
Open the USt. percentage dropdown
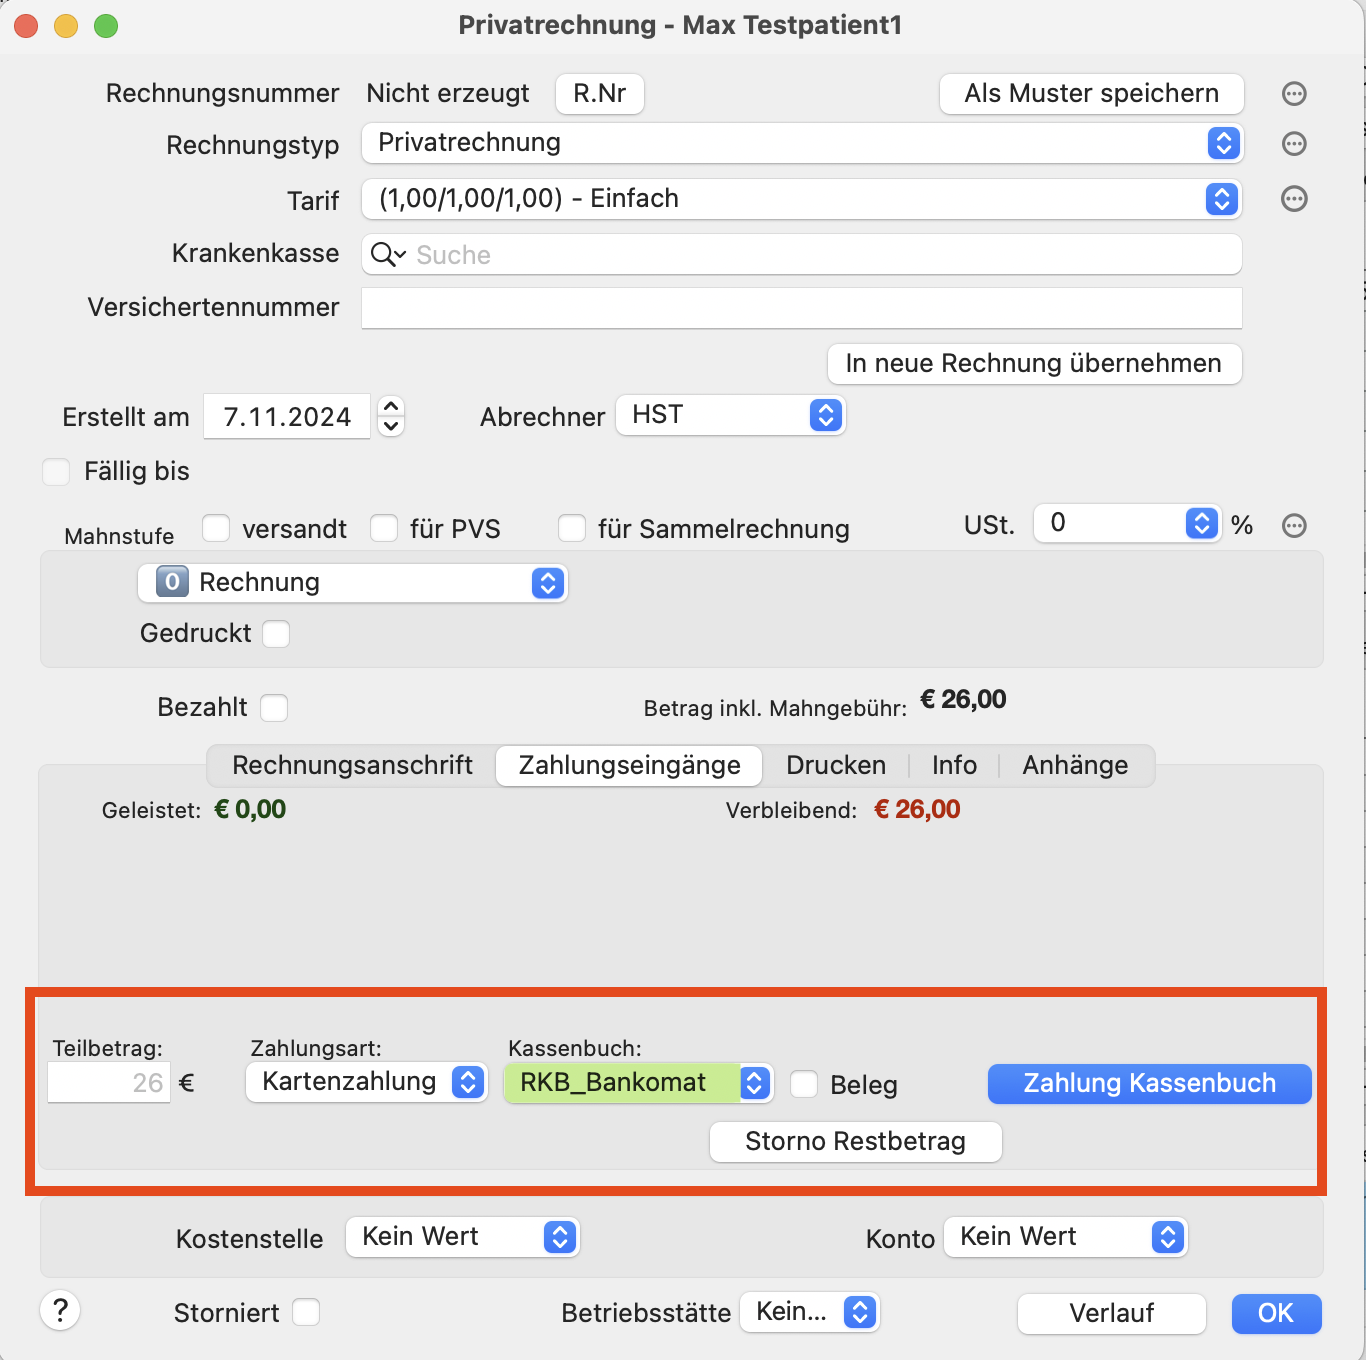pos(1127,523)
